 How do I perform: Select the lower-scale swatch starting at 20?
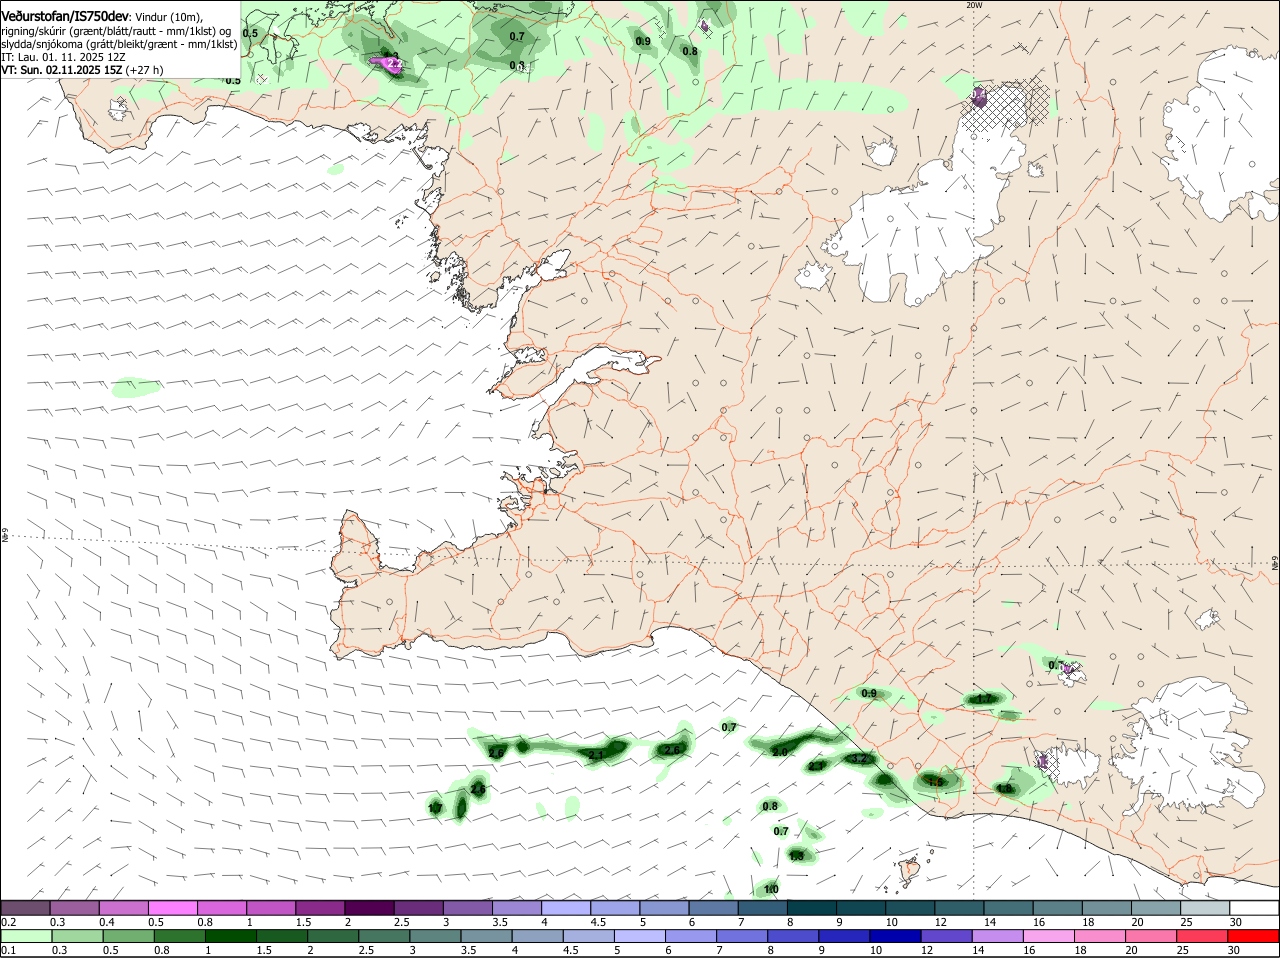(x=1153, y=936)
